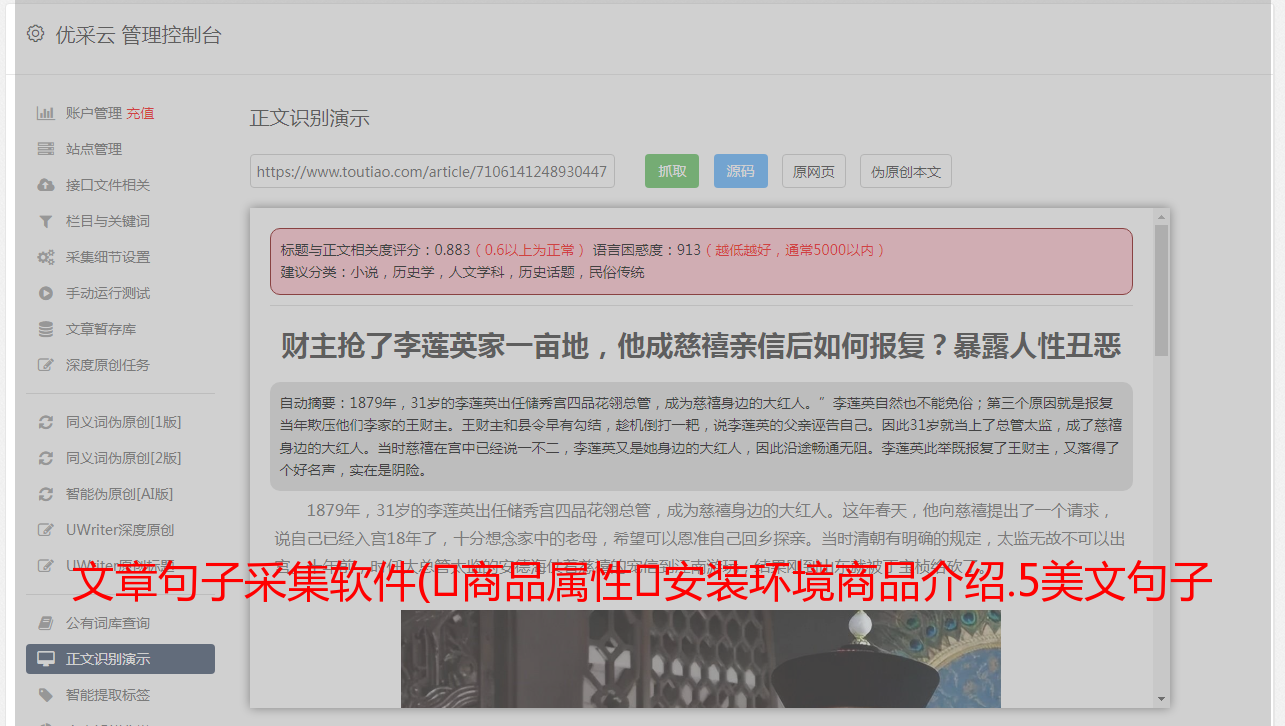Click the gears icon for 采集细节设置
This screenshot has height=726, width=1285.
click(46, 257)
